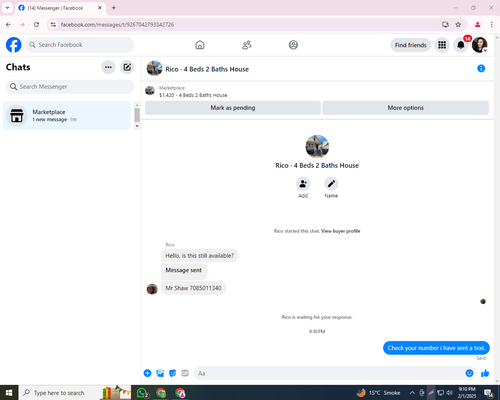Open the Friends icon in top navigation
Image resolution: width=500 pixels, height=400 pixels.
(247, 45)
